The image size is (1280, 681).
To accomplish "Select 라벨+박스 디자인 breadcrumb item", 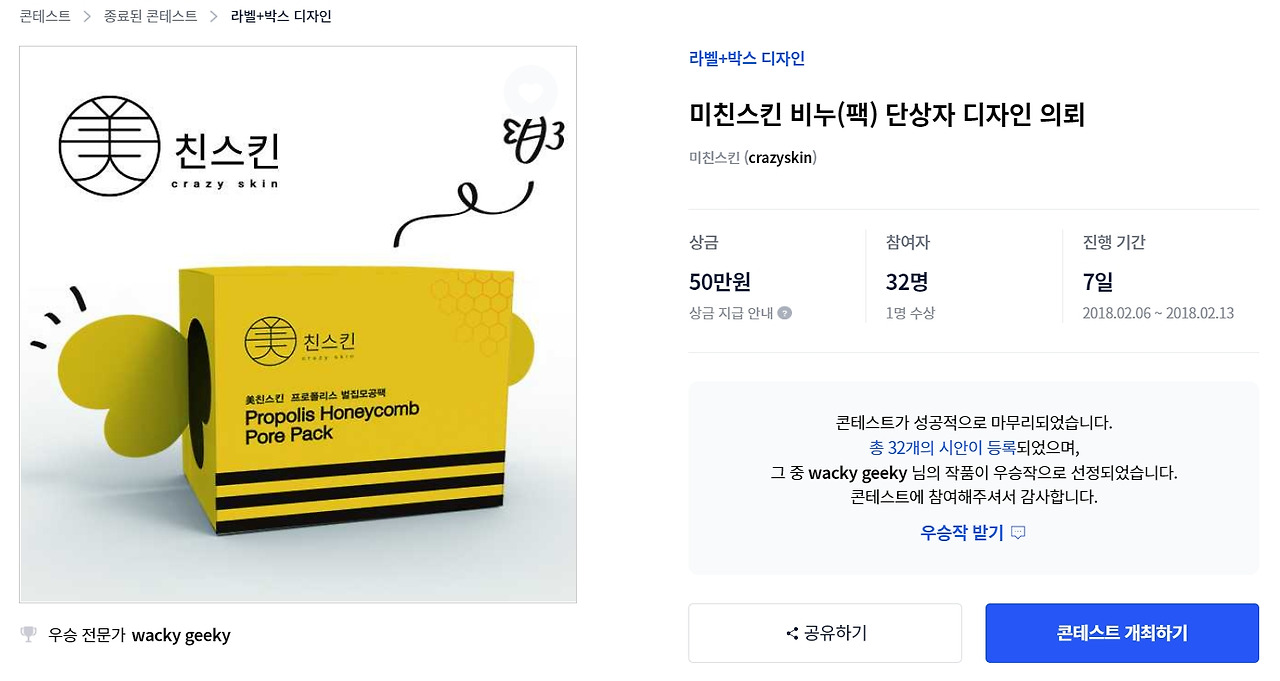I will (x=281, y=17).
